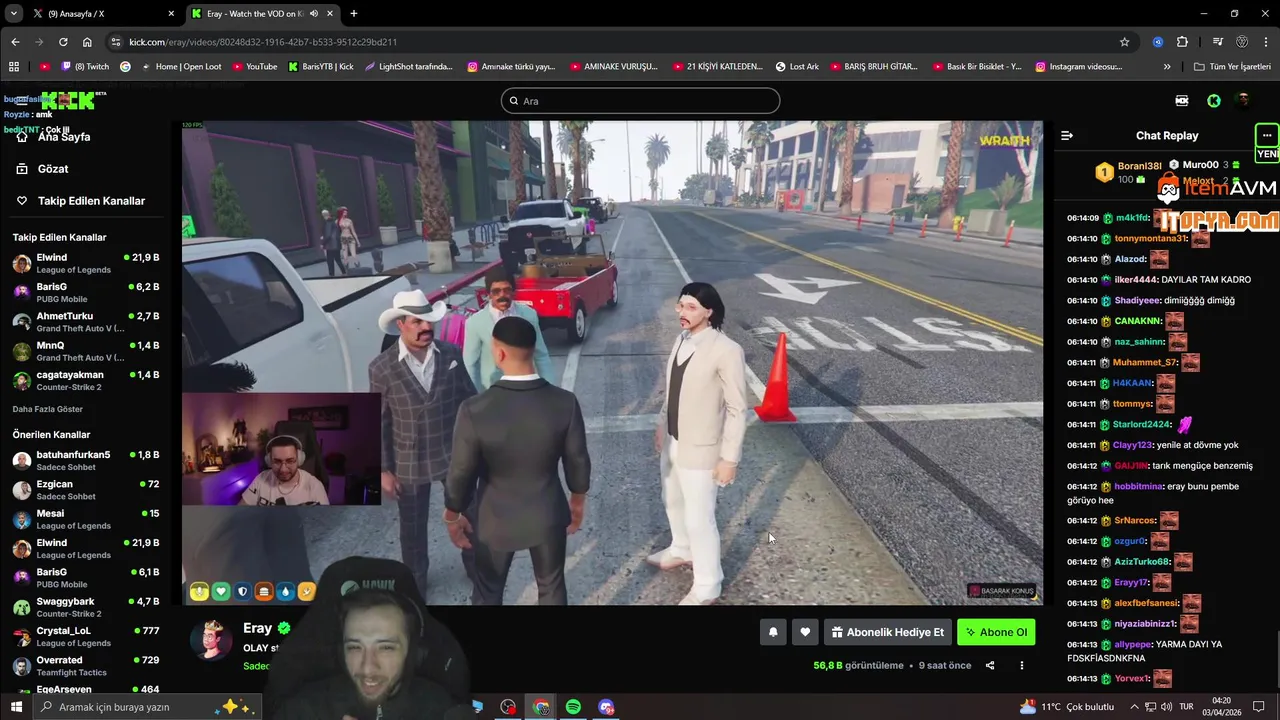Viewport: 1280px width, 720px height.
Task: Bookmark this page with the star icon
Action: tap(1124, 42)
